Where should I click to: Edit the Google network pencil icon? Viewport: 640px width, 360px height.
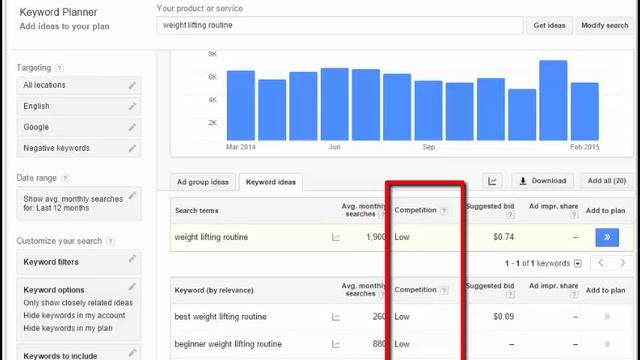(x=132, y=127)
